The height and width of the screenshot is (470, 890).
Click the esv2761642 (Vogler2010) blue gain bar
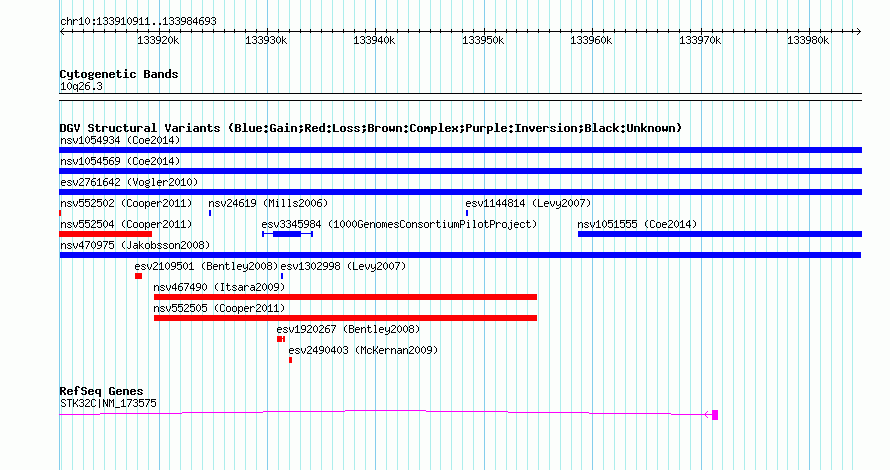[460, 192]
